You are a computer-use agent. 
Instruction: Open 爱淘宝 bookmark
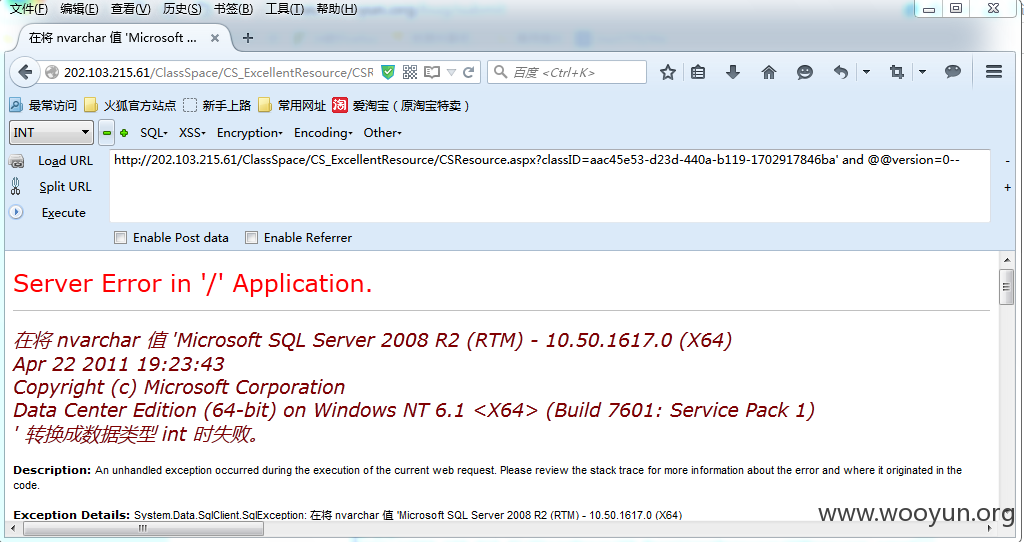click(402, 105)
